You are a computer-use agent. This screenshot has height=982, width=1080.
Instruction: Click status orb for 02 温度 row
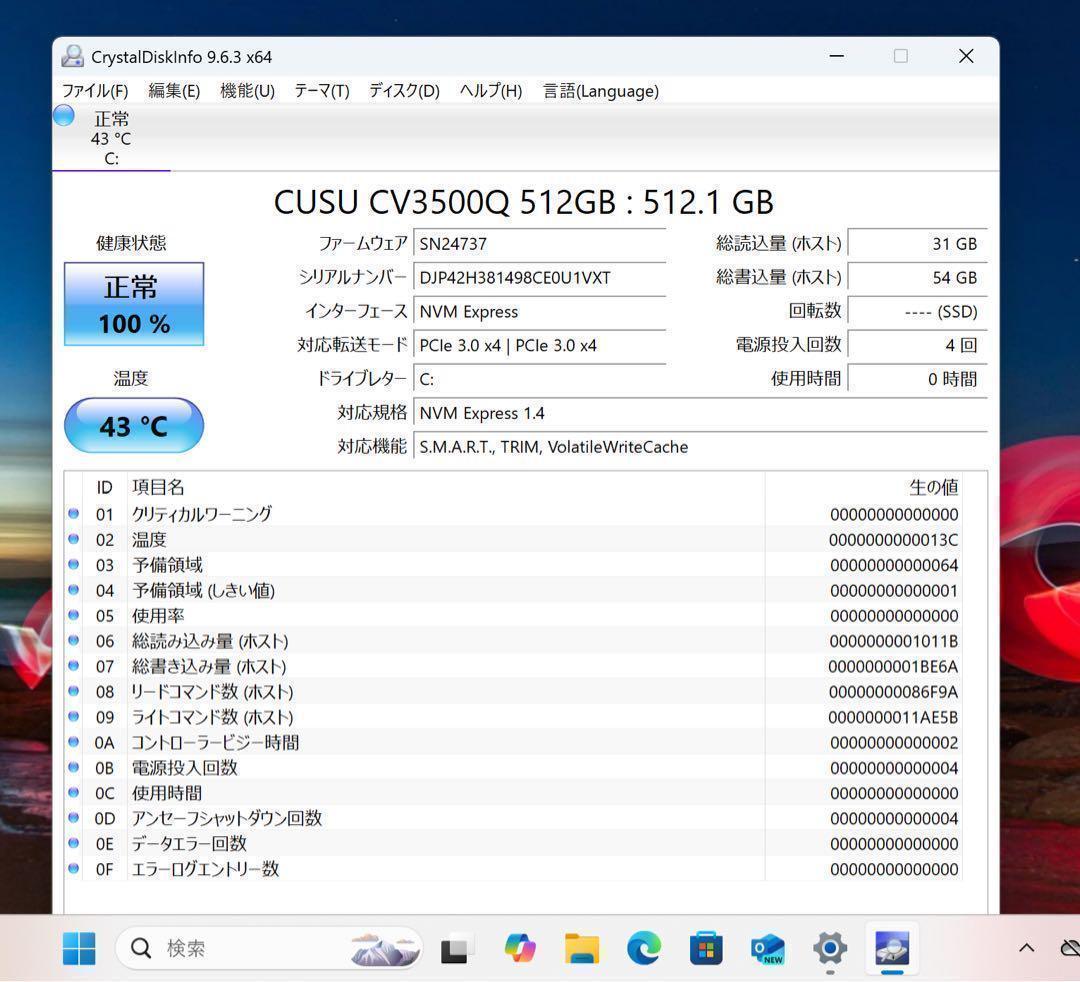pyautogui.click(x=74, y=539)
